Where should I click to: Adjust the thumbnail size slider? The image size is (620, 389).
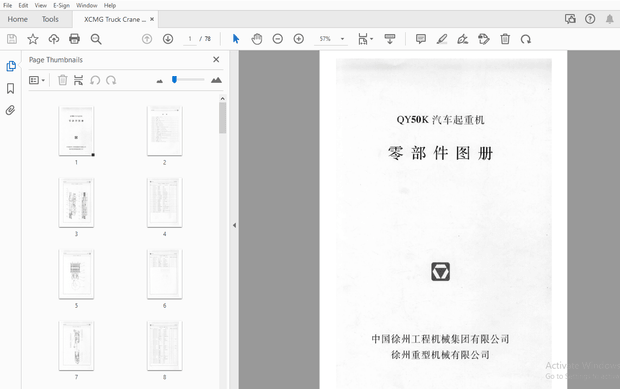click(174, 80)
